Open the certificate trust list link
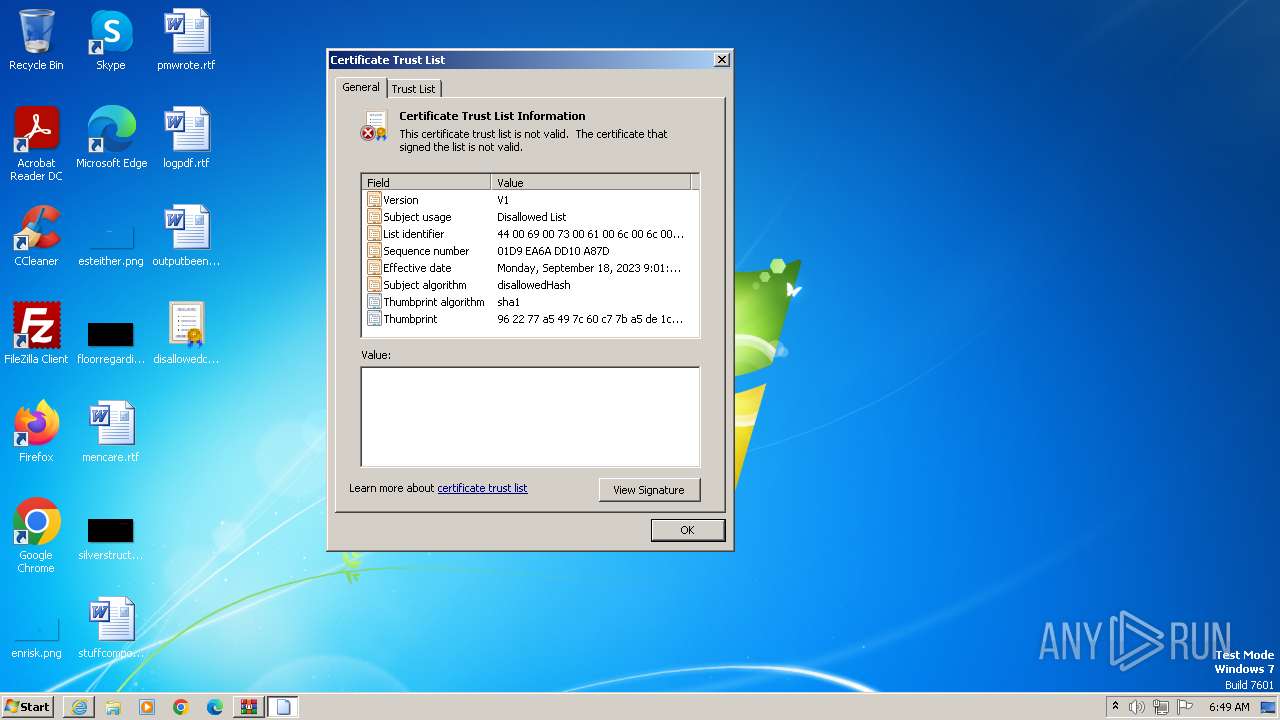Image resolution: width=1280 pixels, height=720 pixels. tap(482, 488)
